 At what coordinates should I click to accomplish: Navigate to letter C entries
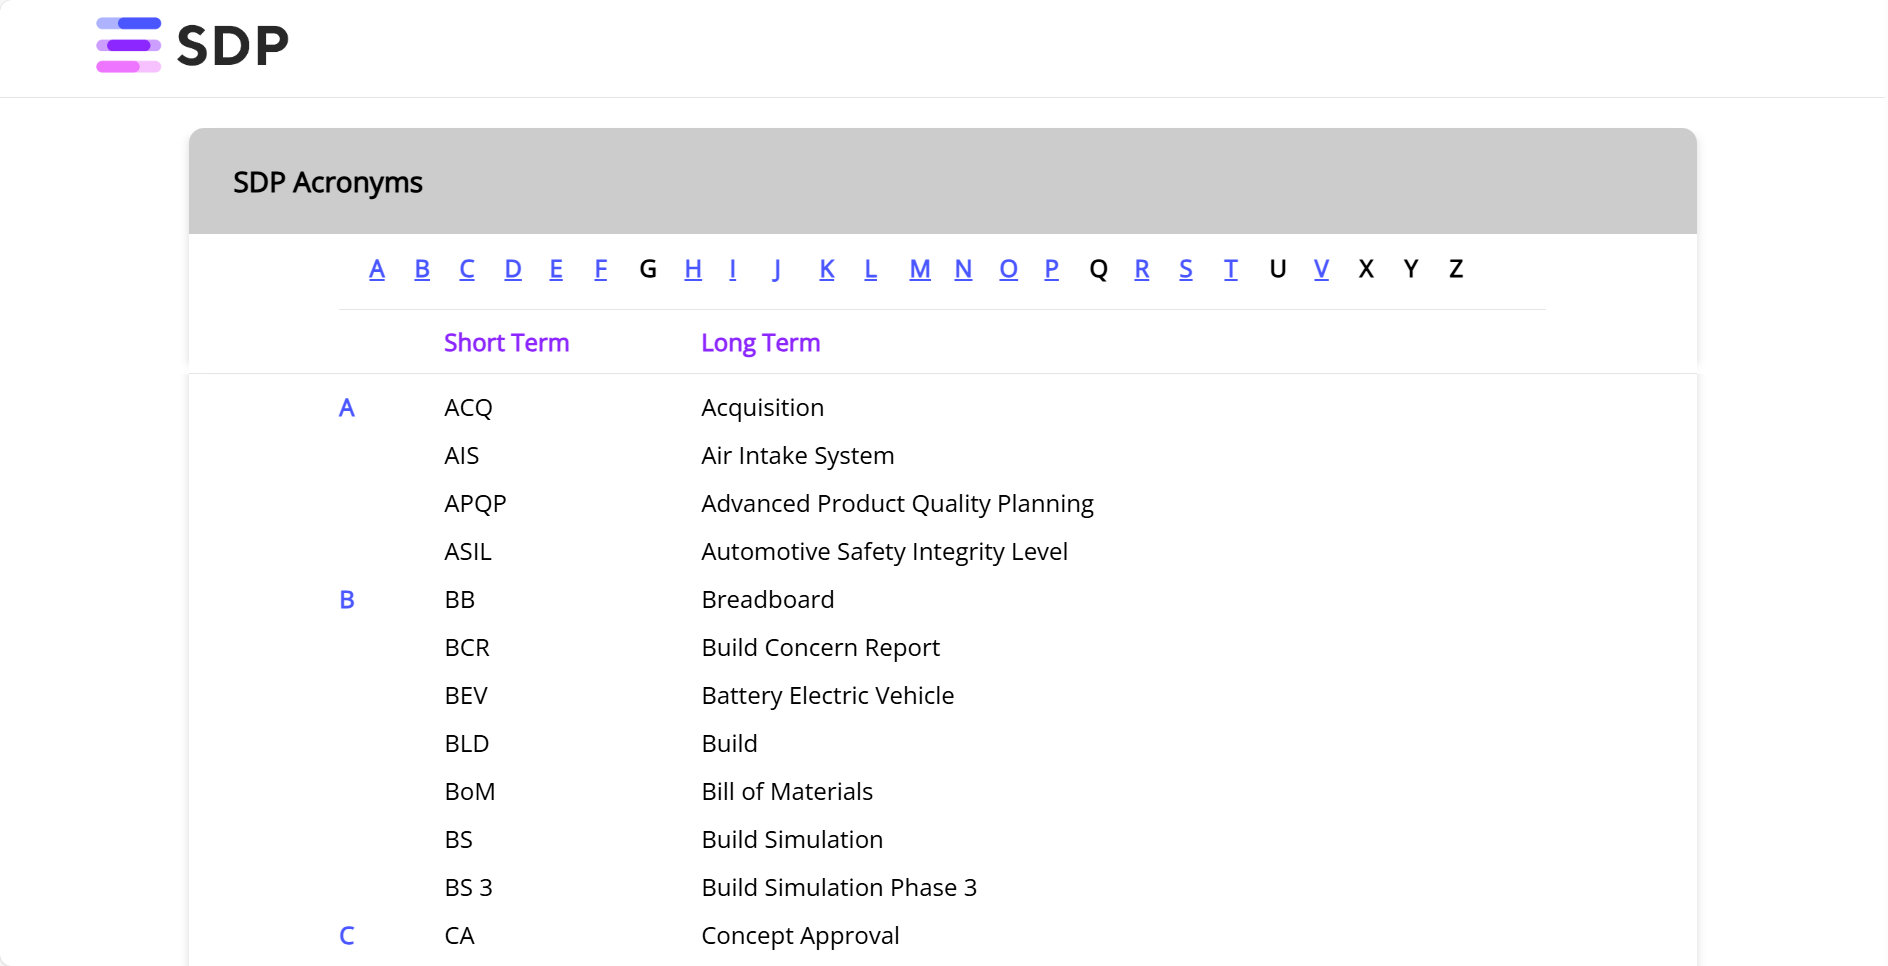coord(466,269)
